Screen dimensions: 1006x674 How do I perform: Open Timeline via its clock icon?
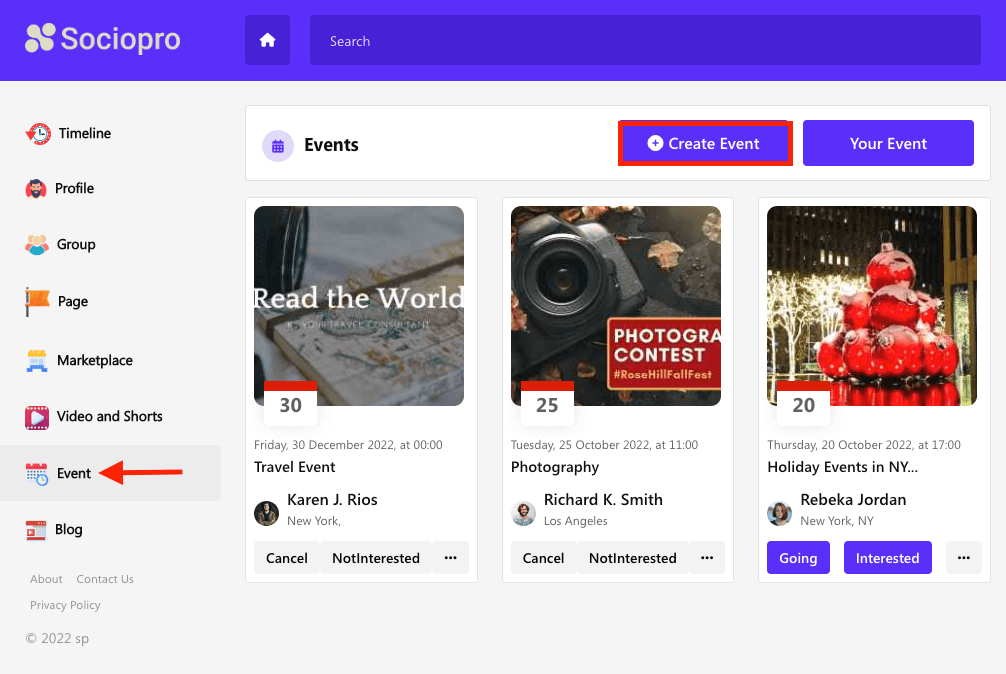pyautogui.click(x=38, y=134)
